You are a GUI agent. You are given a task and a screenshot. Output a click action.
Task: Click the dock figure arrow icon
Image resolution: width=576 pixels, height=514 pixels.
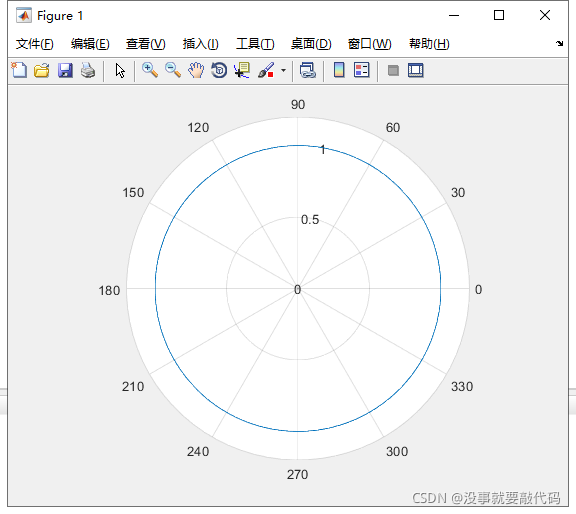(x=559, y=43)
